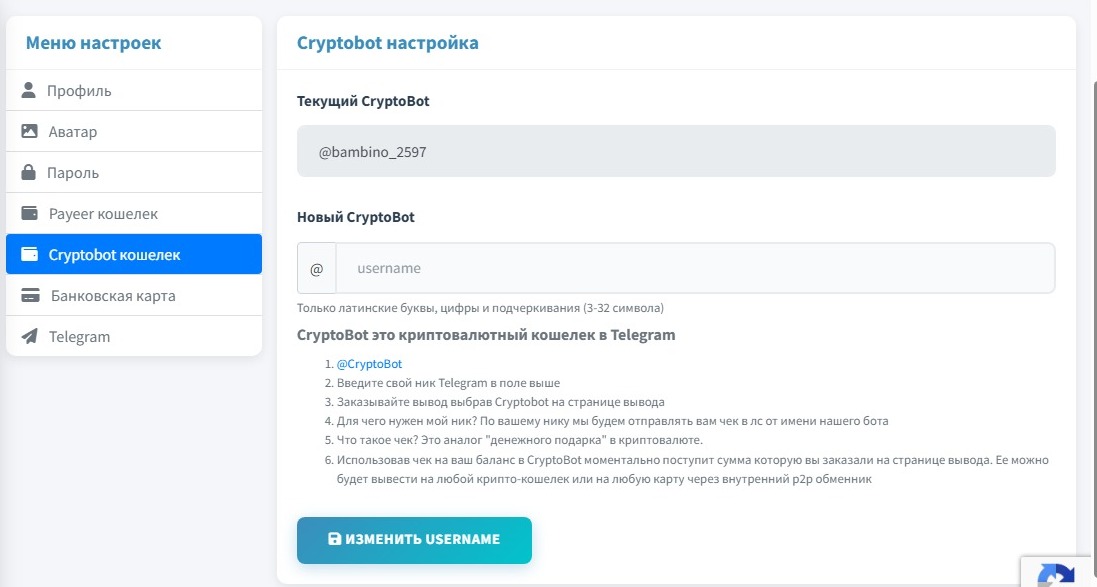Click the bank card icon
The width and height of the screenshot is (1097, 587).
click(30, 296)
